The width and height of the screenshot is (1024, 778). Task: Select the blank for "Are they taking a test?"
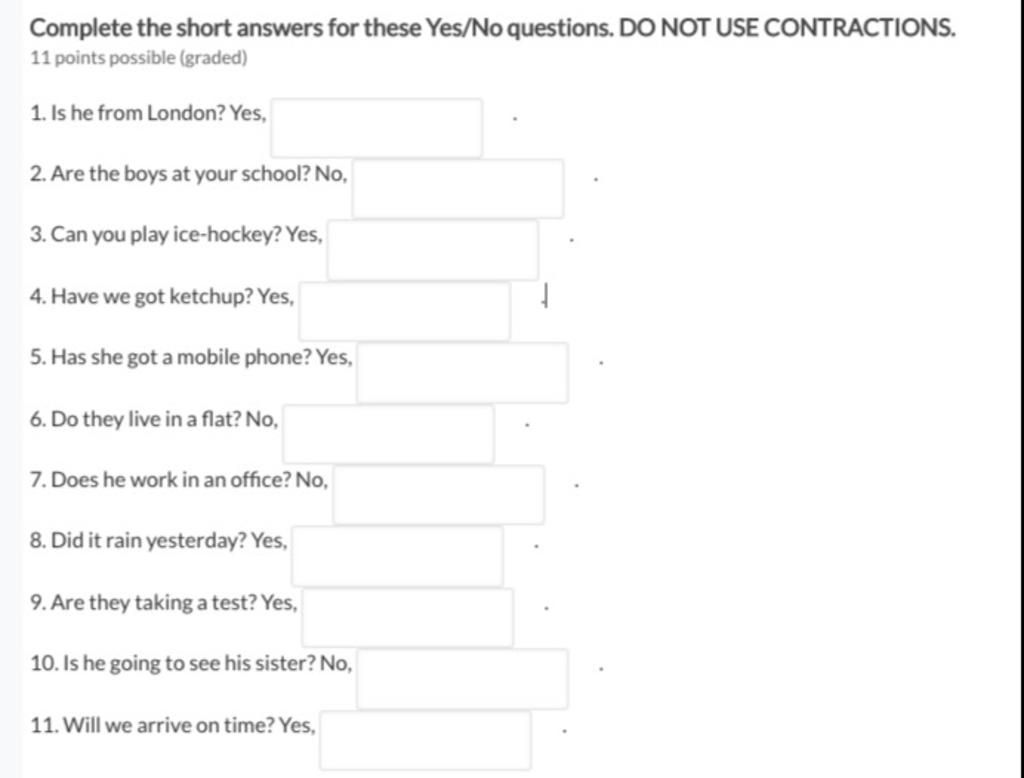click(x=408, y=617)
